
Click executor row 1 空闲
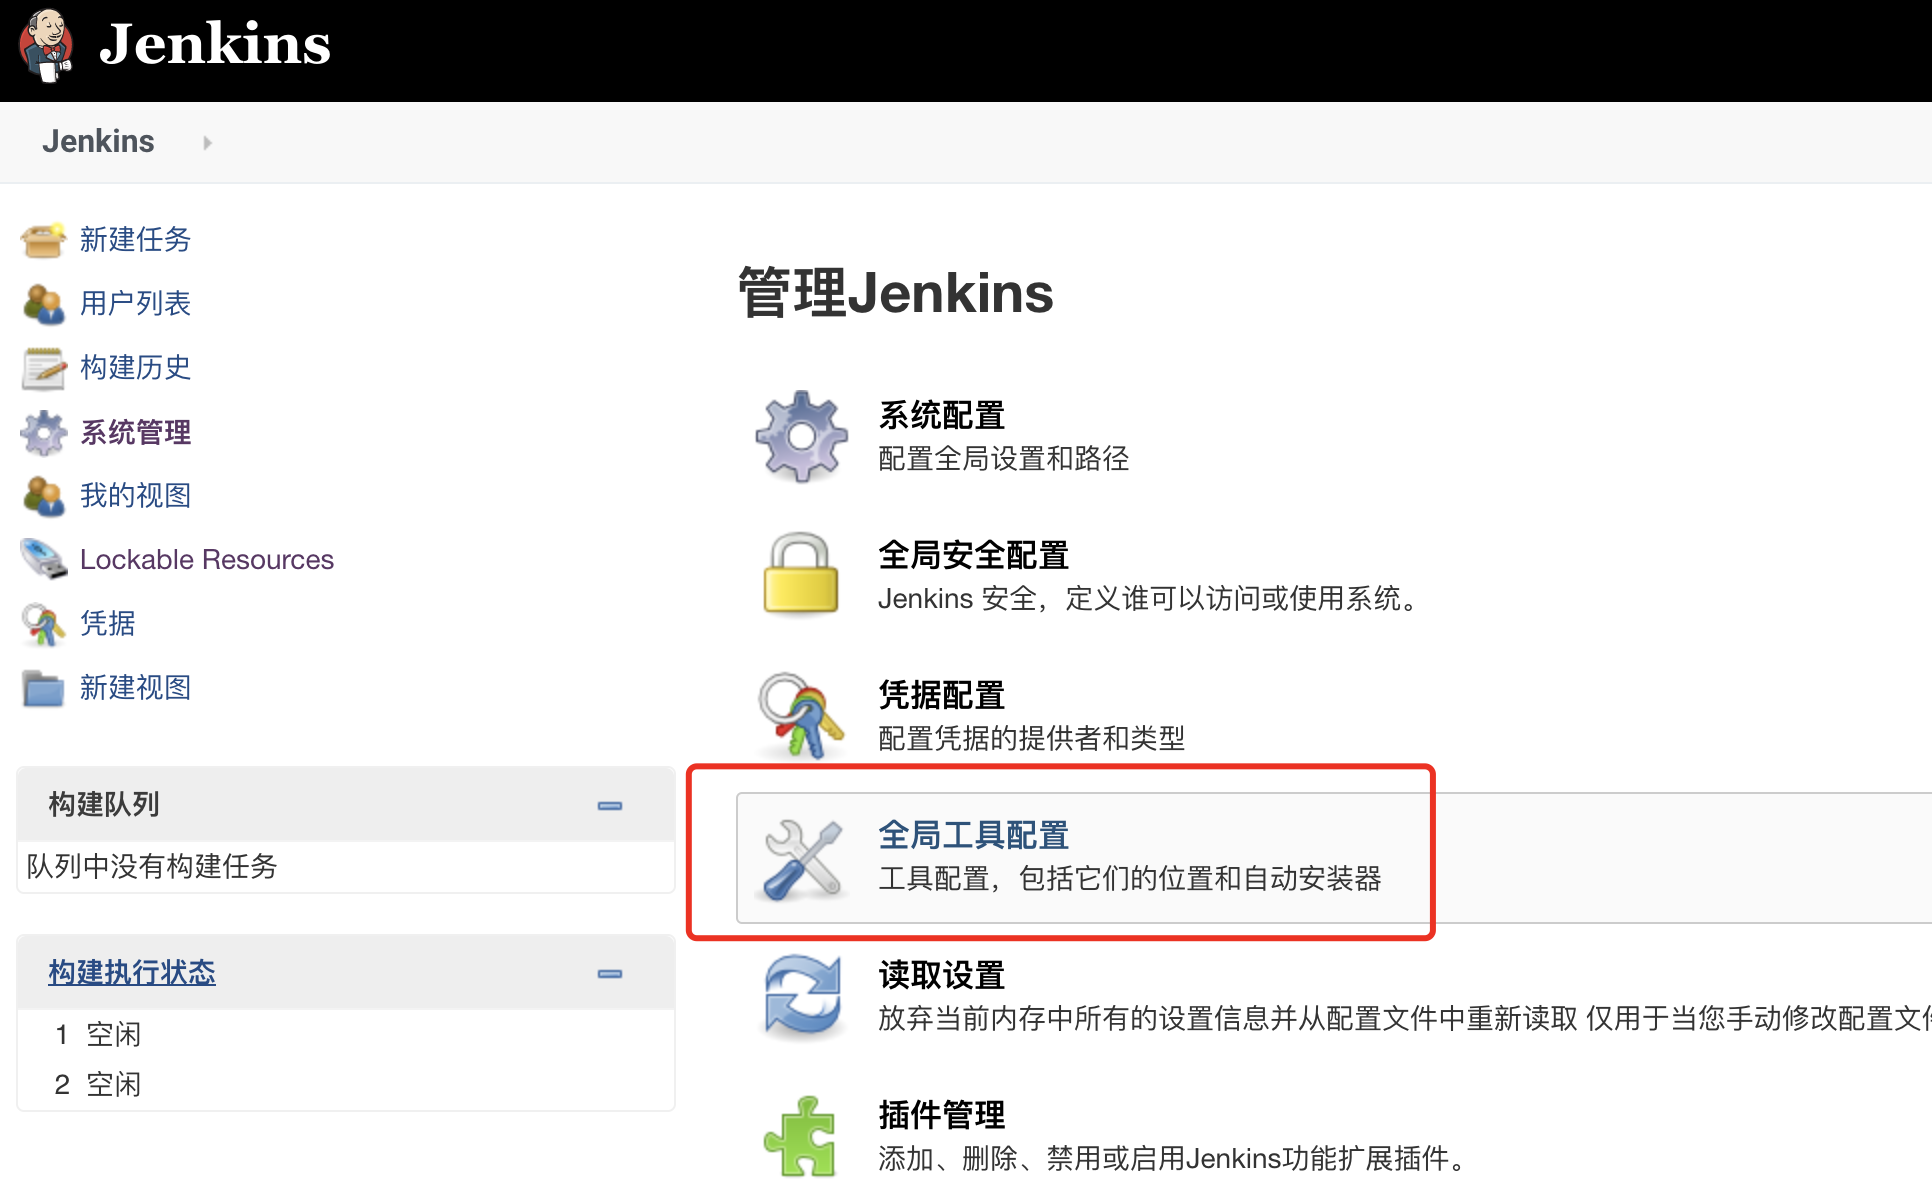98,1034
